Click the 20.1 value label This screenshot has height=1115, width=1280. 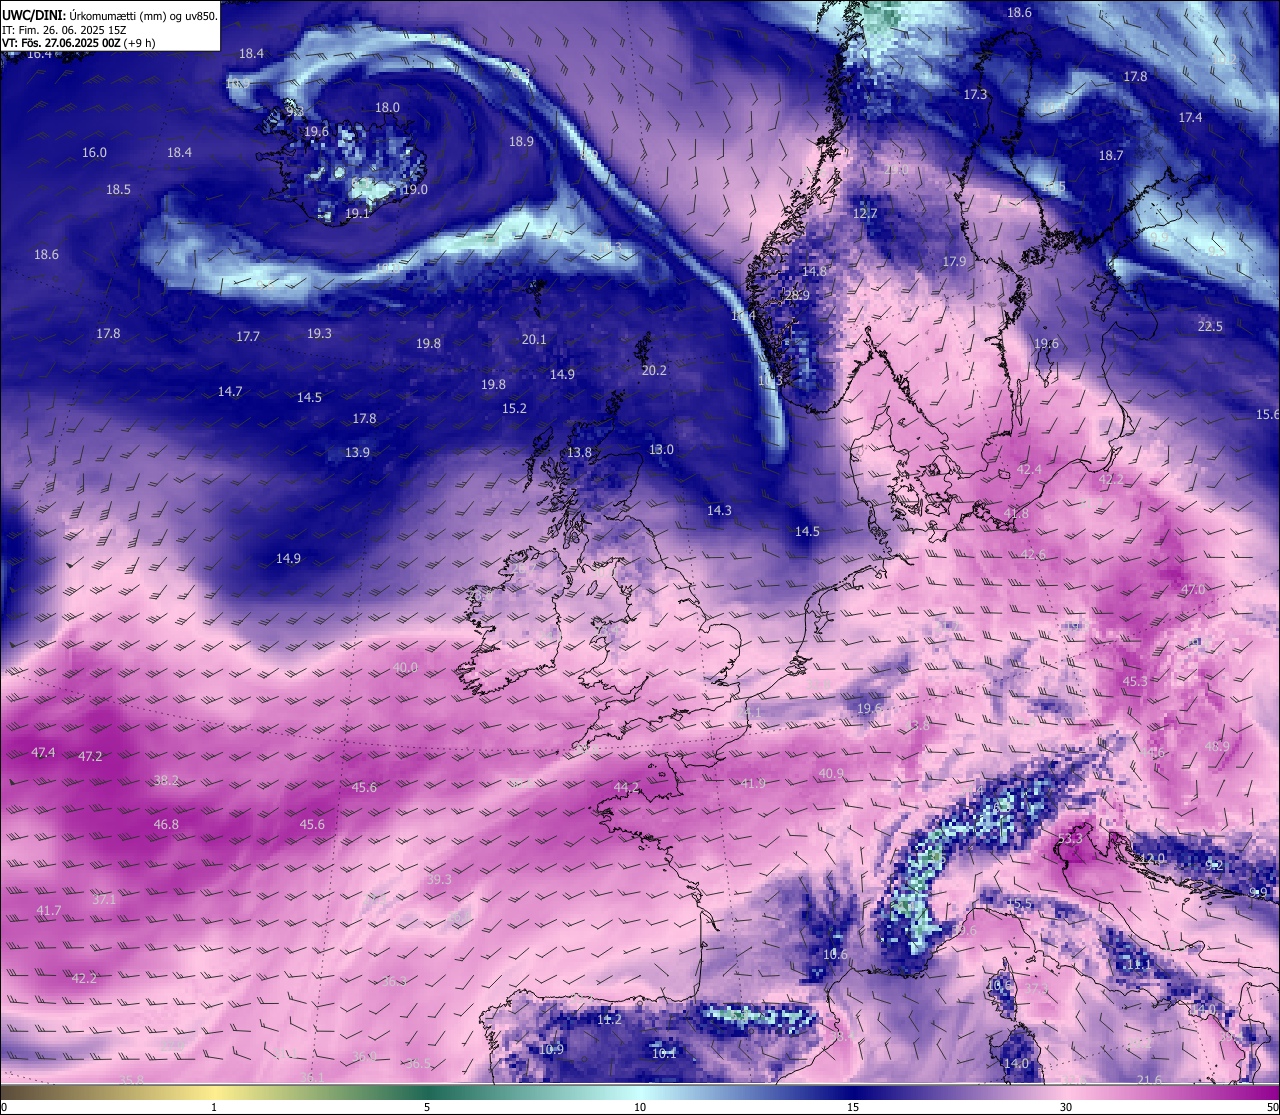pos(534,340)
